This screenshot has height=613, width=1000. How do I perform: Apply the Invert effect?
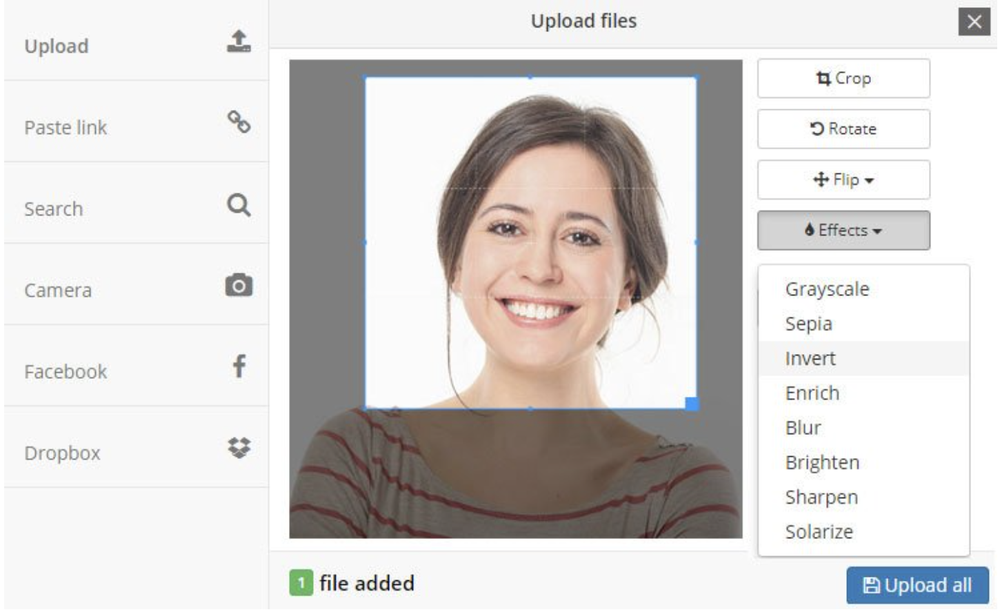click(864, 358)
